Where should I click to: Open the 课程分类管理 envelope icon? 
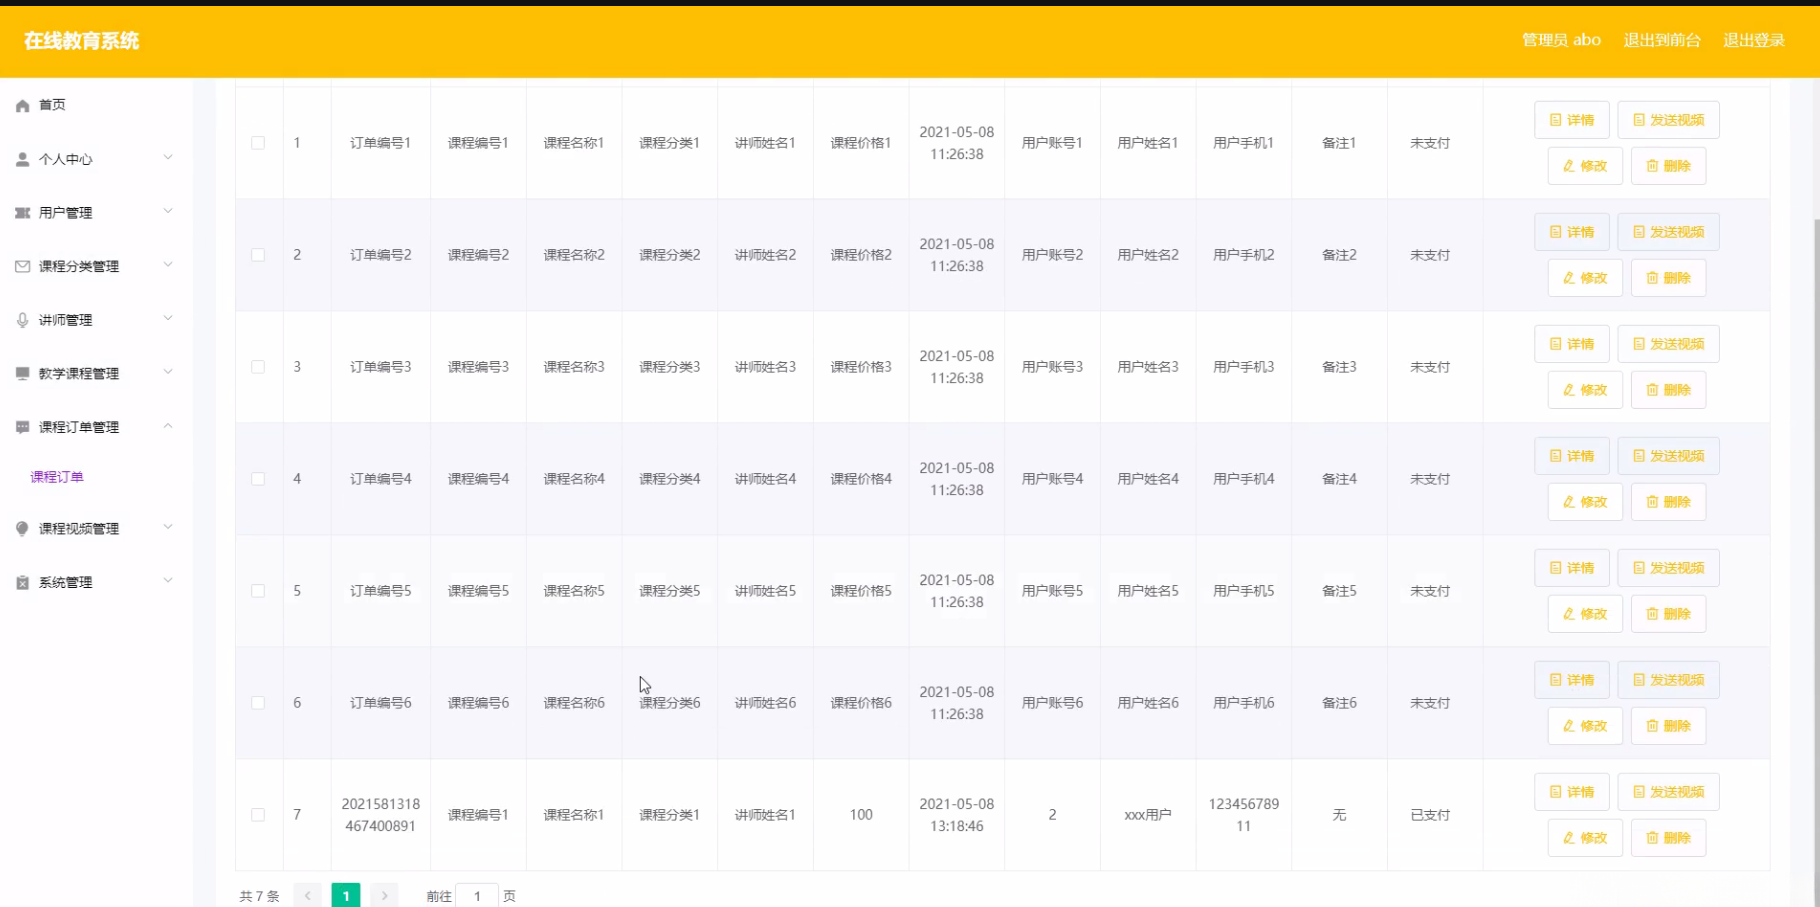pos(22,266)
